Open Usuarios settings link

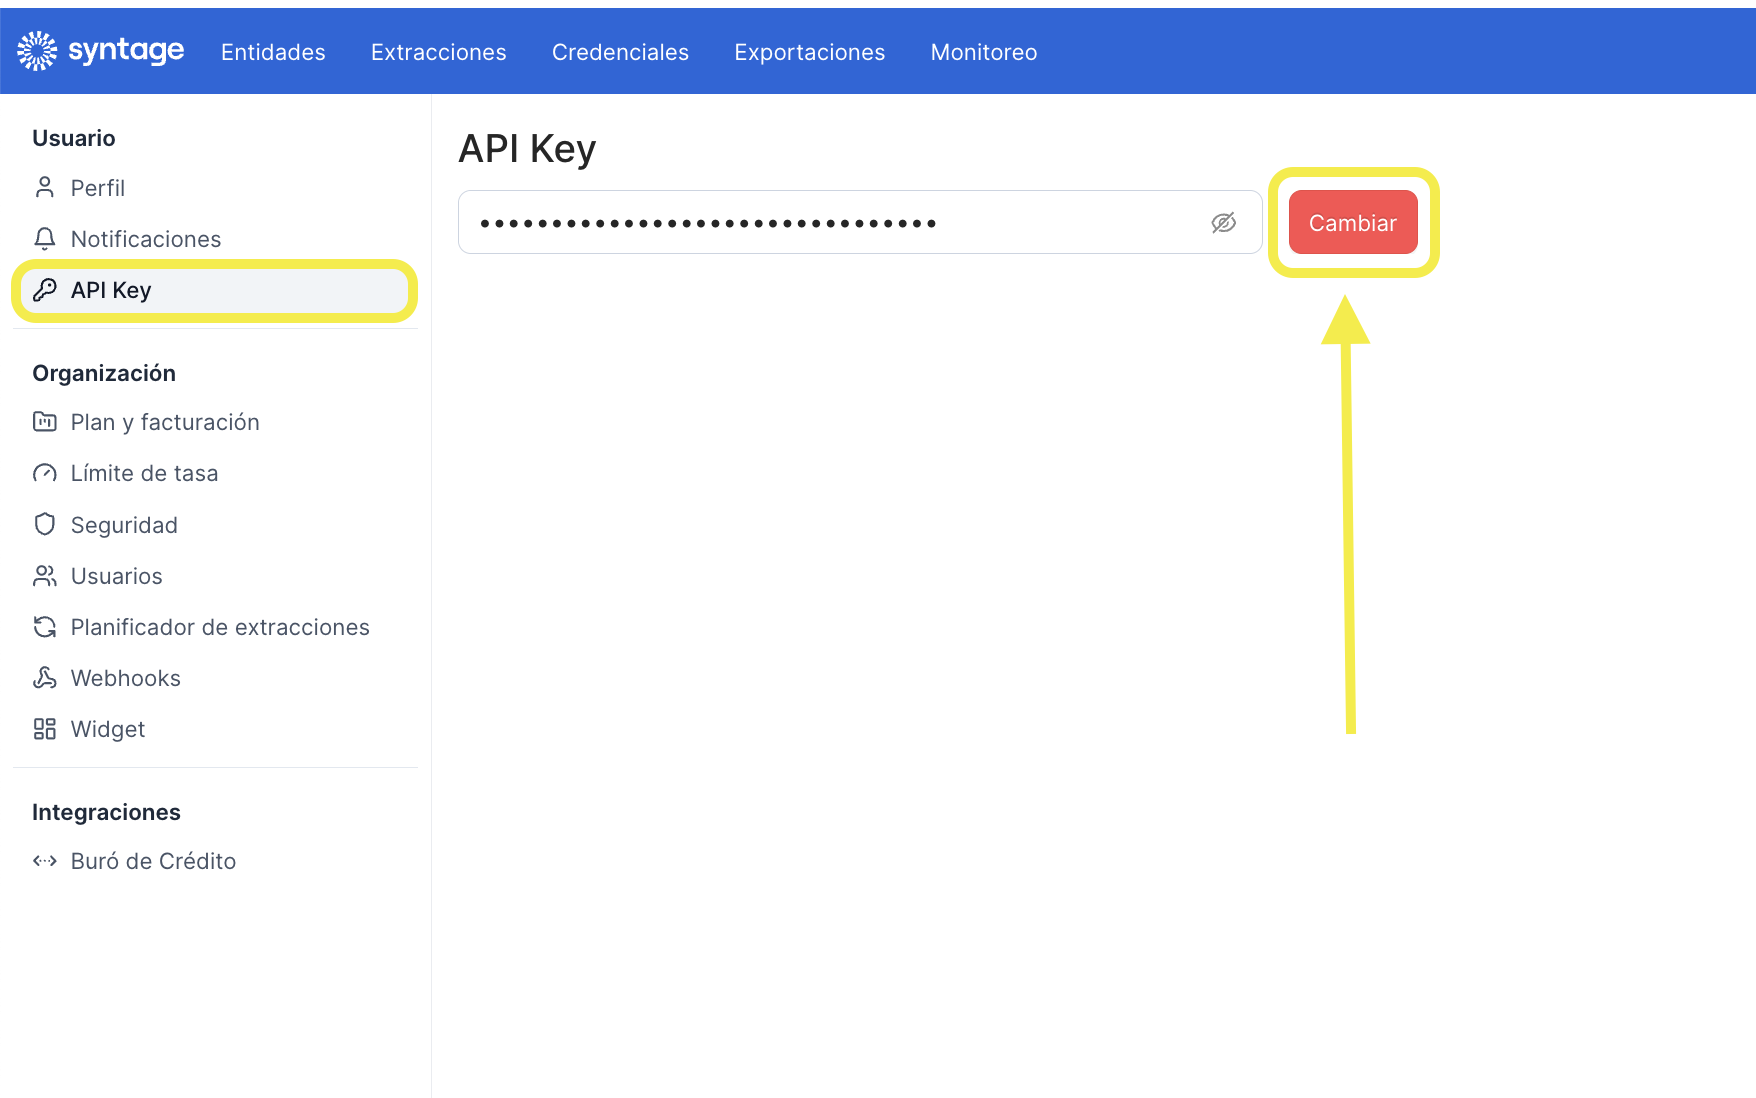click(116, 576)
